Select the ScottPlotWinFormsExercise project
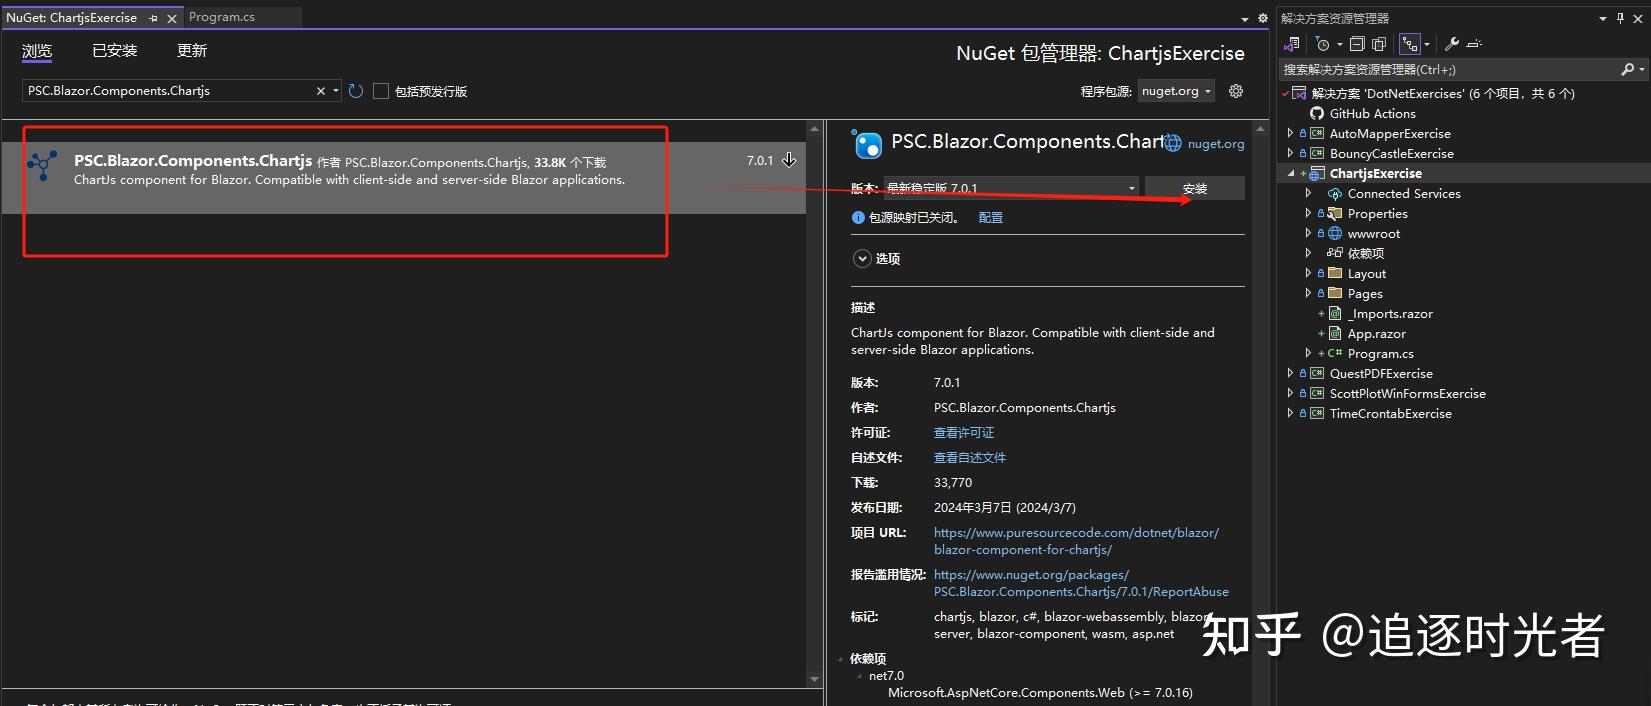 (1407, 394)
